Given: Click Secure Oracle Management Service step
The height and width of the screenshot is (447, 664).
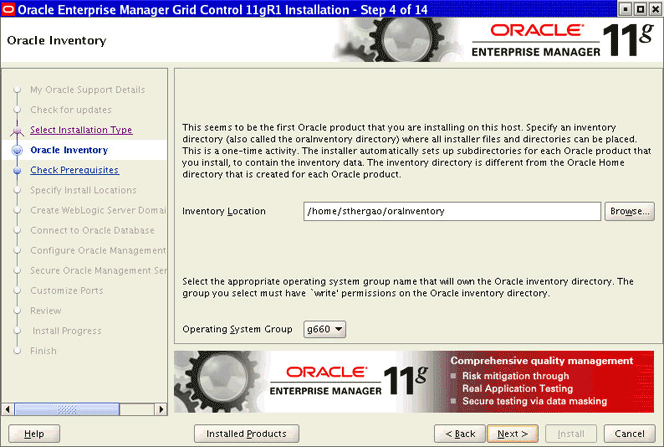Looking at the screenshot, I should (x=98, y=270).
